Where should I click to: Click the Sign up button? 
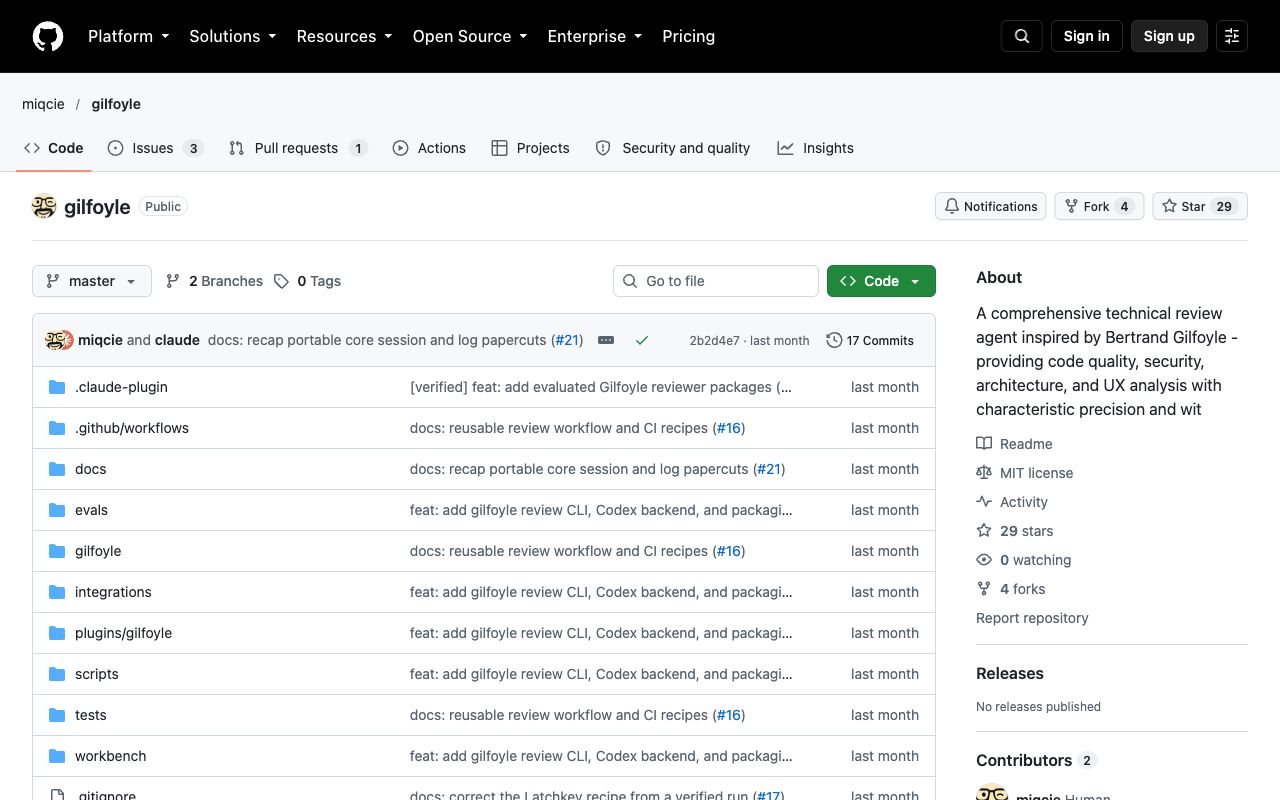[x=1169, y=36]
